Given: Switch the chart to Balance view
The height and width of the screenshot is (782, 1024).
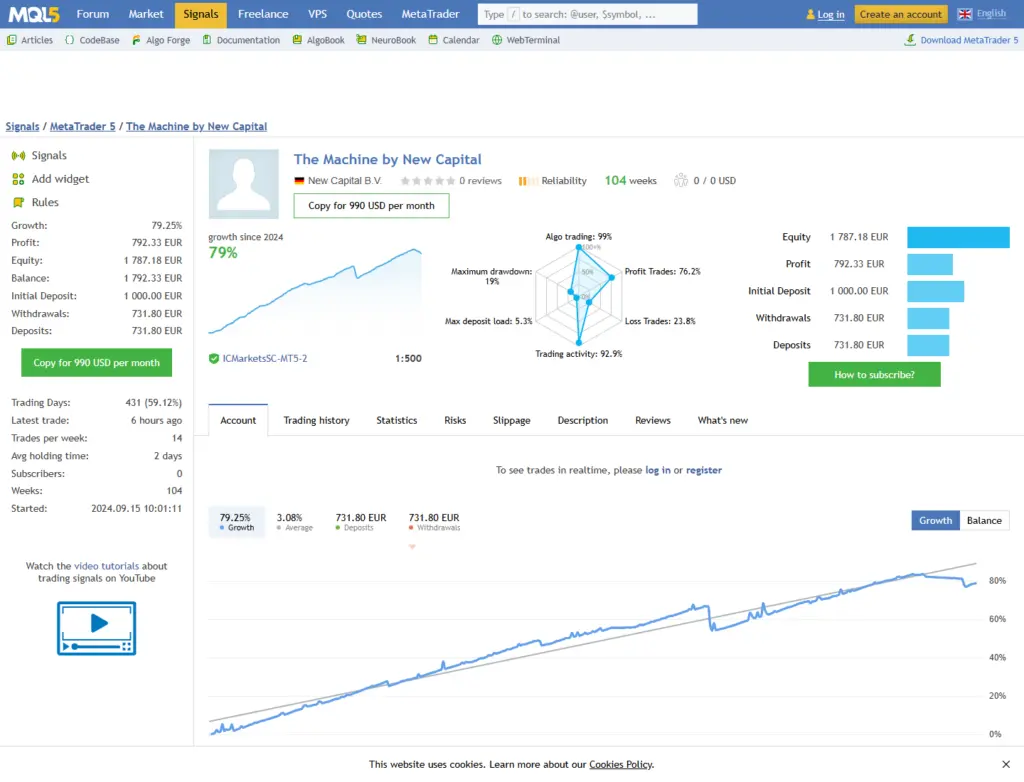Looking at the screenshot, I should tap(984, 521).
